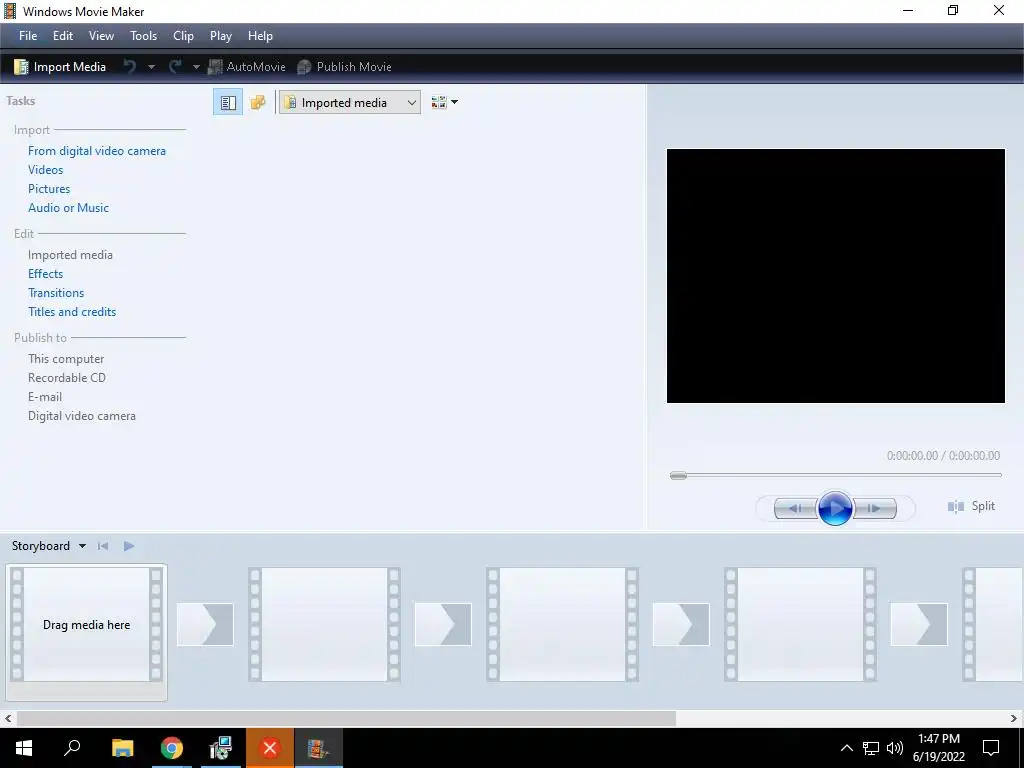Open the Transitions link
This screenshot has height=768, width=1024.
click(56, 293)
